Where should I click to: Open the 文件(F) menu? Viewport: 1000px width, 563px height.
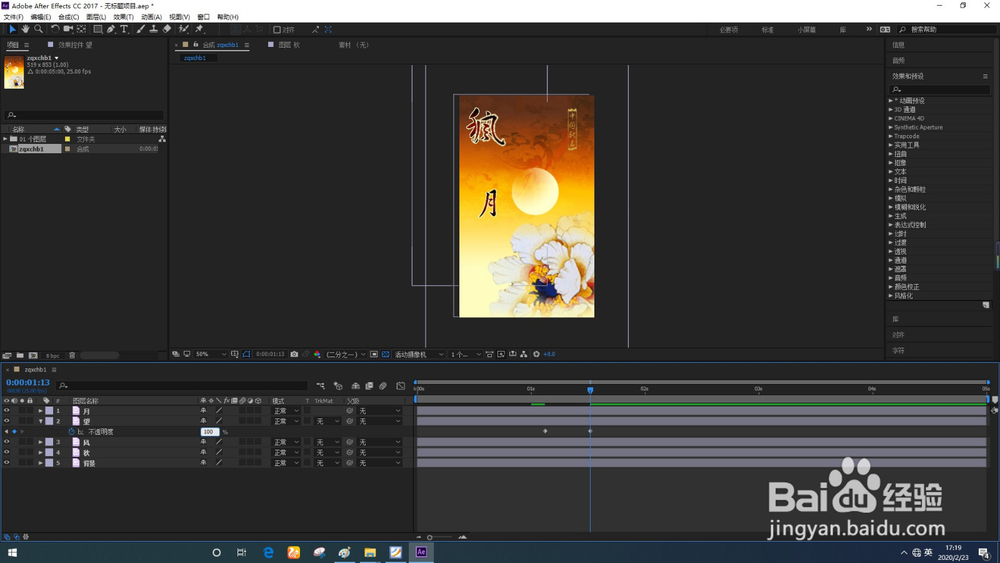tap(13, 17)
